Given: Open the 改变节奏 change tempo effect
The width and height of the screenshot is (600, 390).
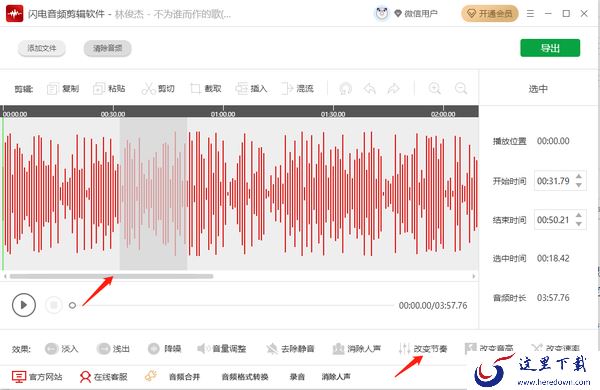Looking at the screenshot, I should point(423,349).
